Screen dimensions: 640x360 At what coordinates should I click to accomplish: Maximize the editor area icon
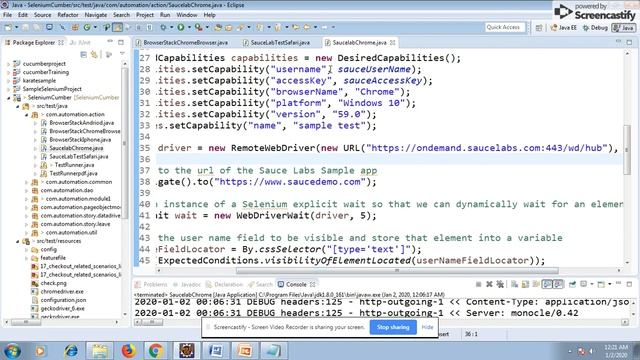pyautogui.click(x=629, y=42)
